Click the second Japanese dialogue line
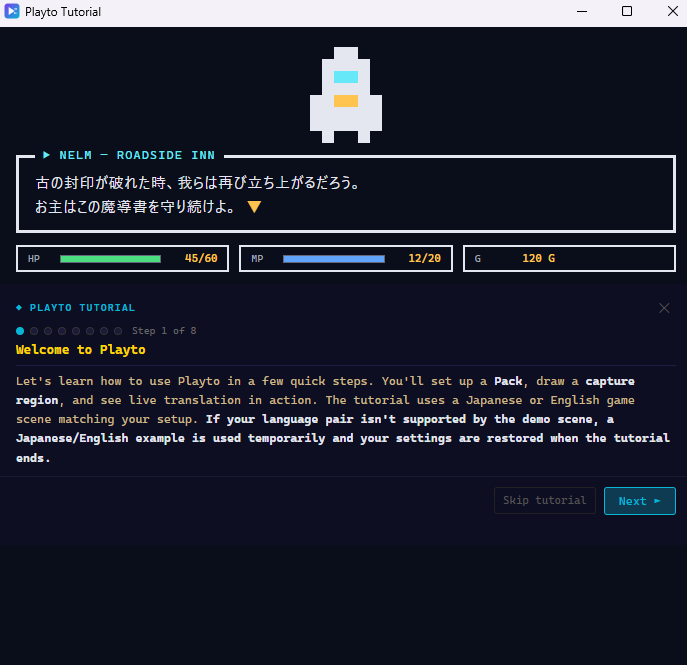The height and width of the screenshot is (665, 687). 136,206
